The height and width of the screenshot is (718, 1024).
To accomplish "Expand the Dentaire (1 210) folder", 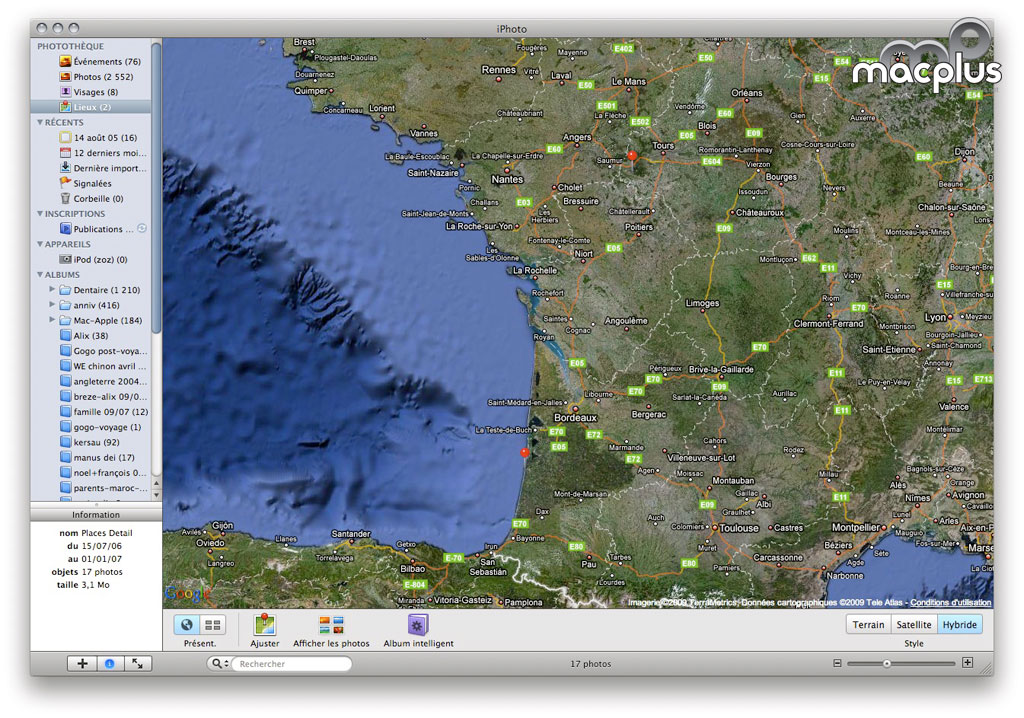I will point(52,289).
